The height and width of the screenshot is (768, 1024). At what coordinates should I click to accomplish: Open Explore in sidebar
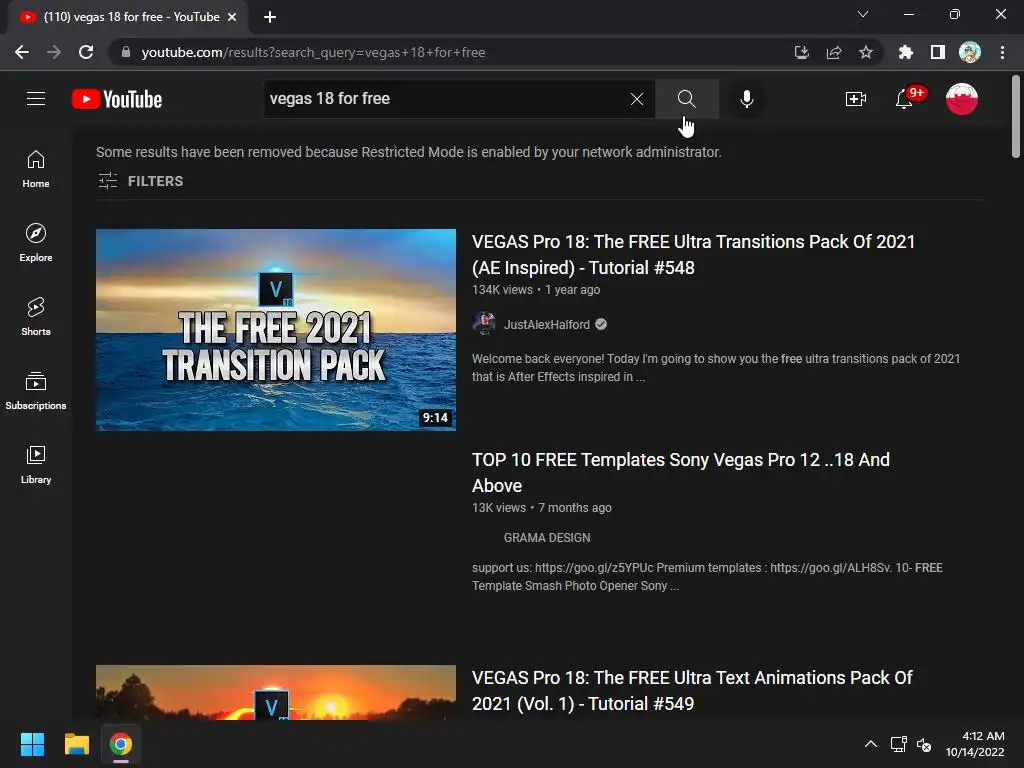click(x=36, y=243)
